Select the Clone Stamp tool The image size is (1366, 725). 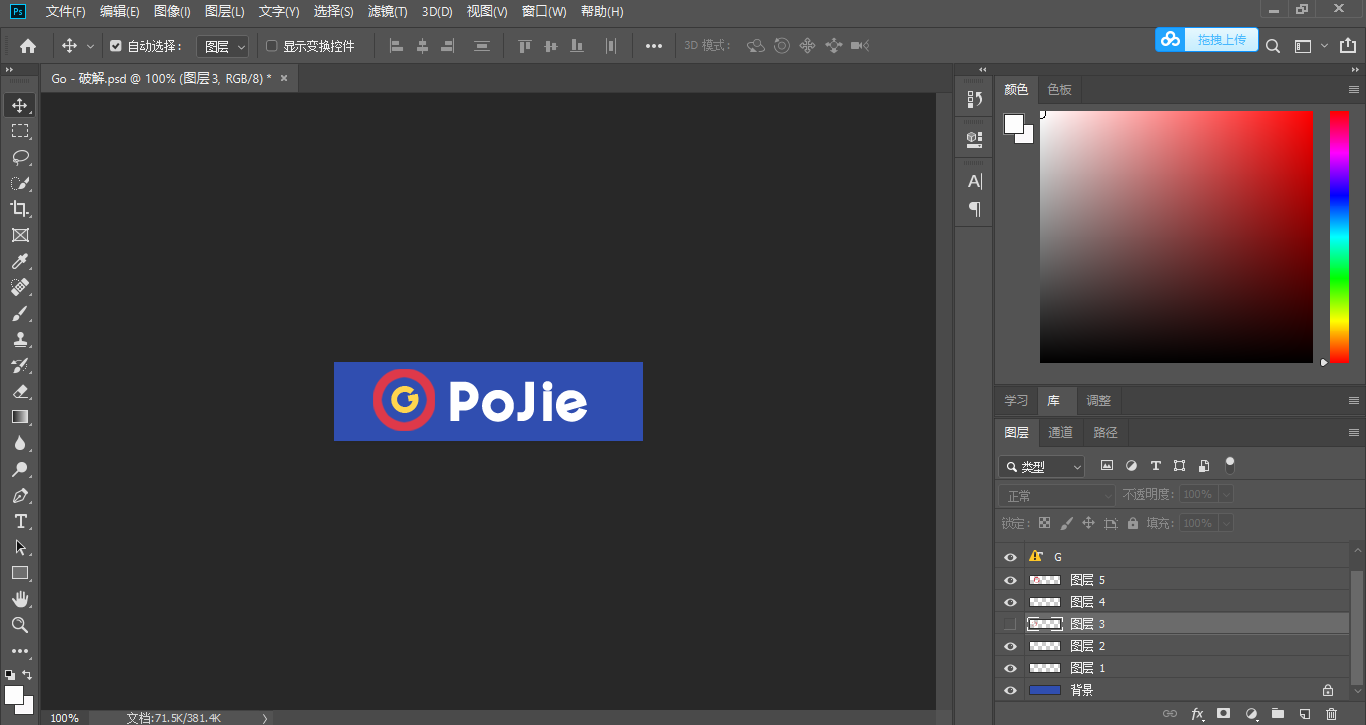[x=20, y=339]
